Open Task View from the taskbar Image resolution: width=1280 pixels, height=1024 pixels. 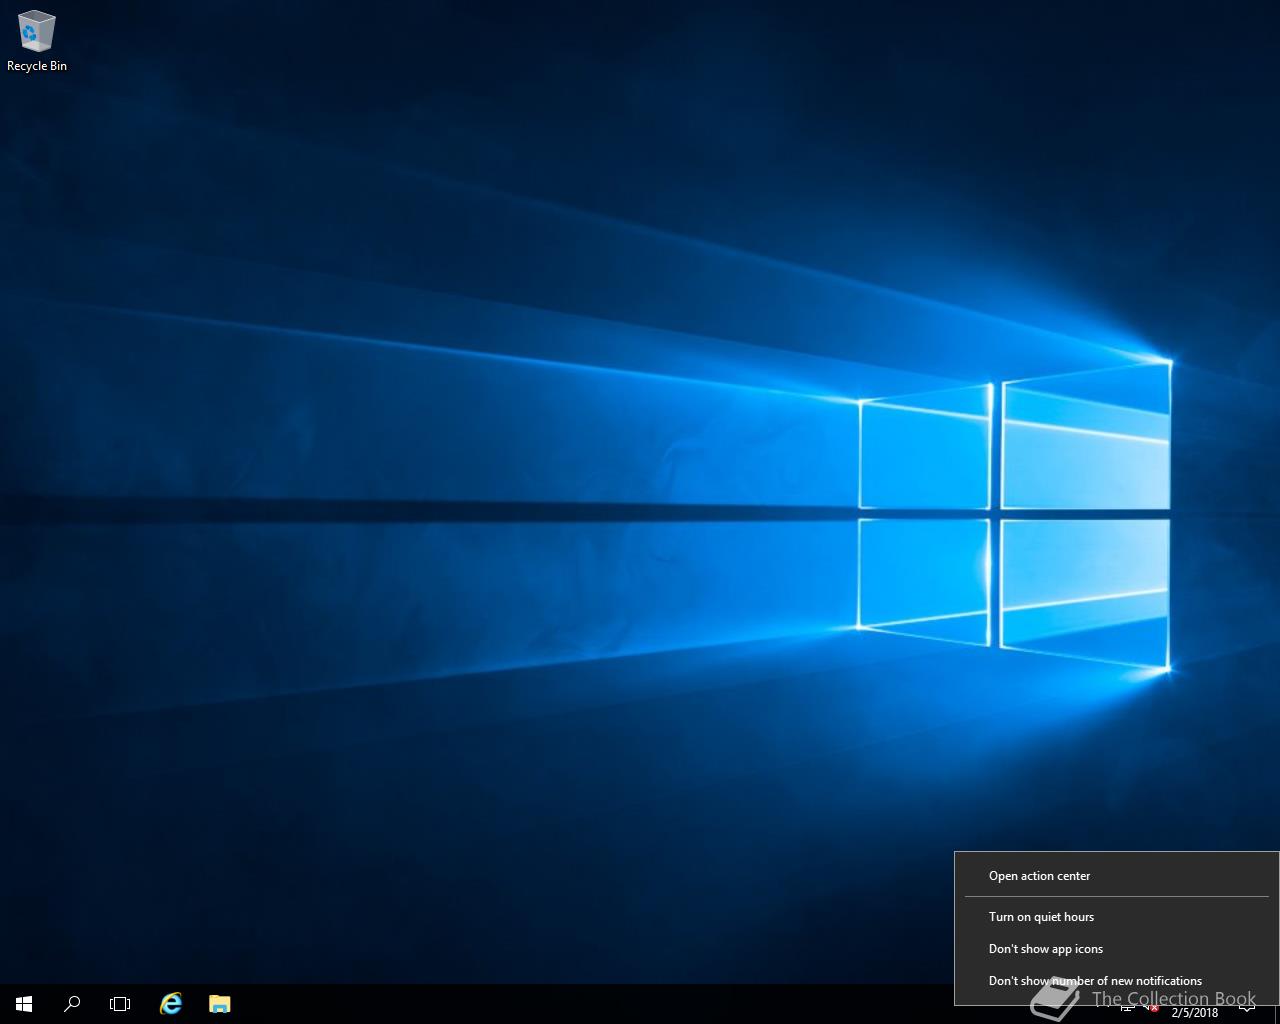120,1004
